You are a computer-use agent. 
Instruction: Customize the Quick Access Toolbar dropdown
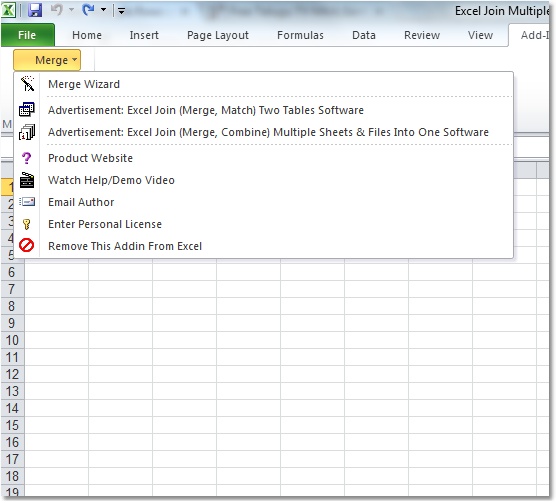tap(121, 11)
